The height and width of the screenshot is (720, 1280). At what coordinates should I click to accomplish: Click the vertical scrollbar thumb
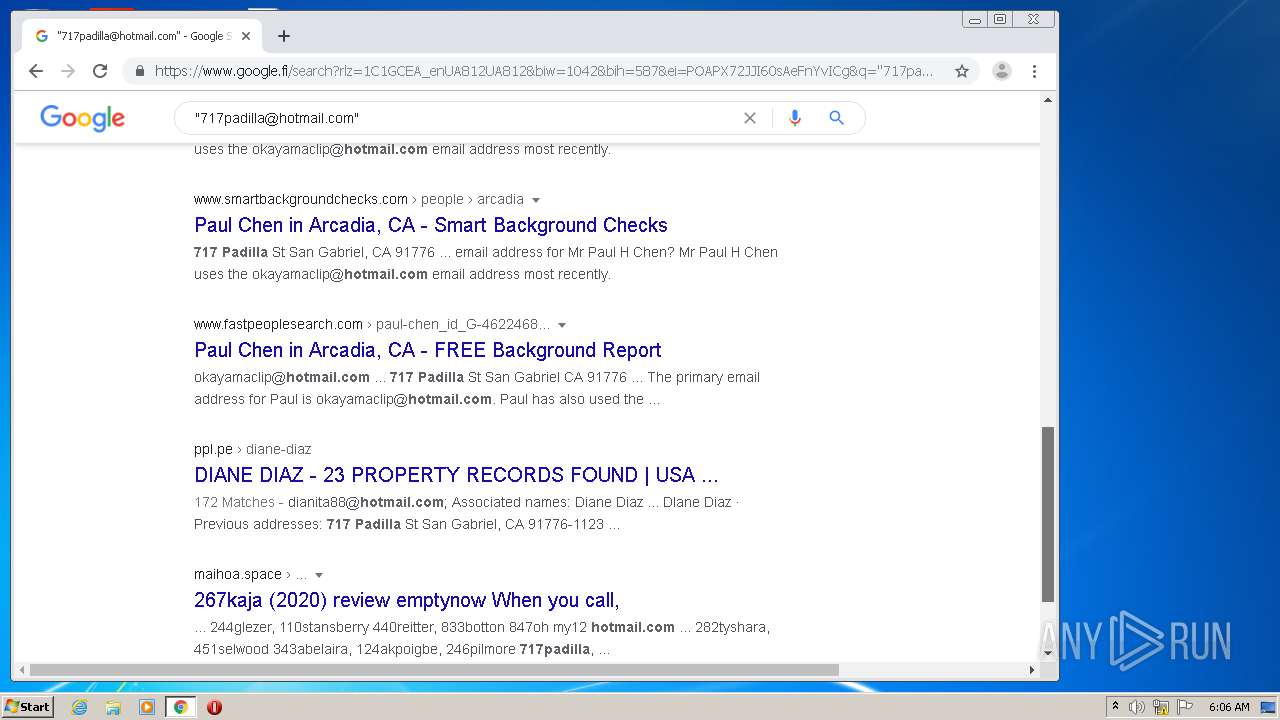(1048, 514)
